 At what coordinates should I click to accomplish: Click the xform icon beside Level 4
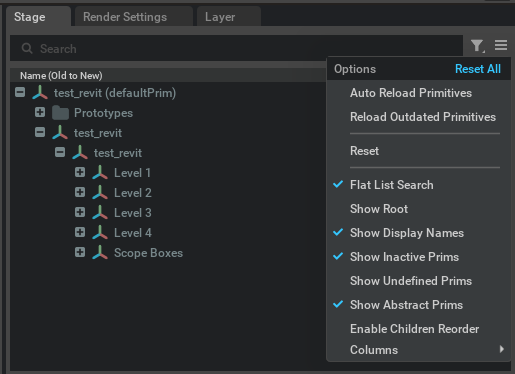pyautogui.click(x=100, y=233)
